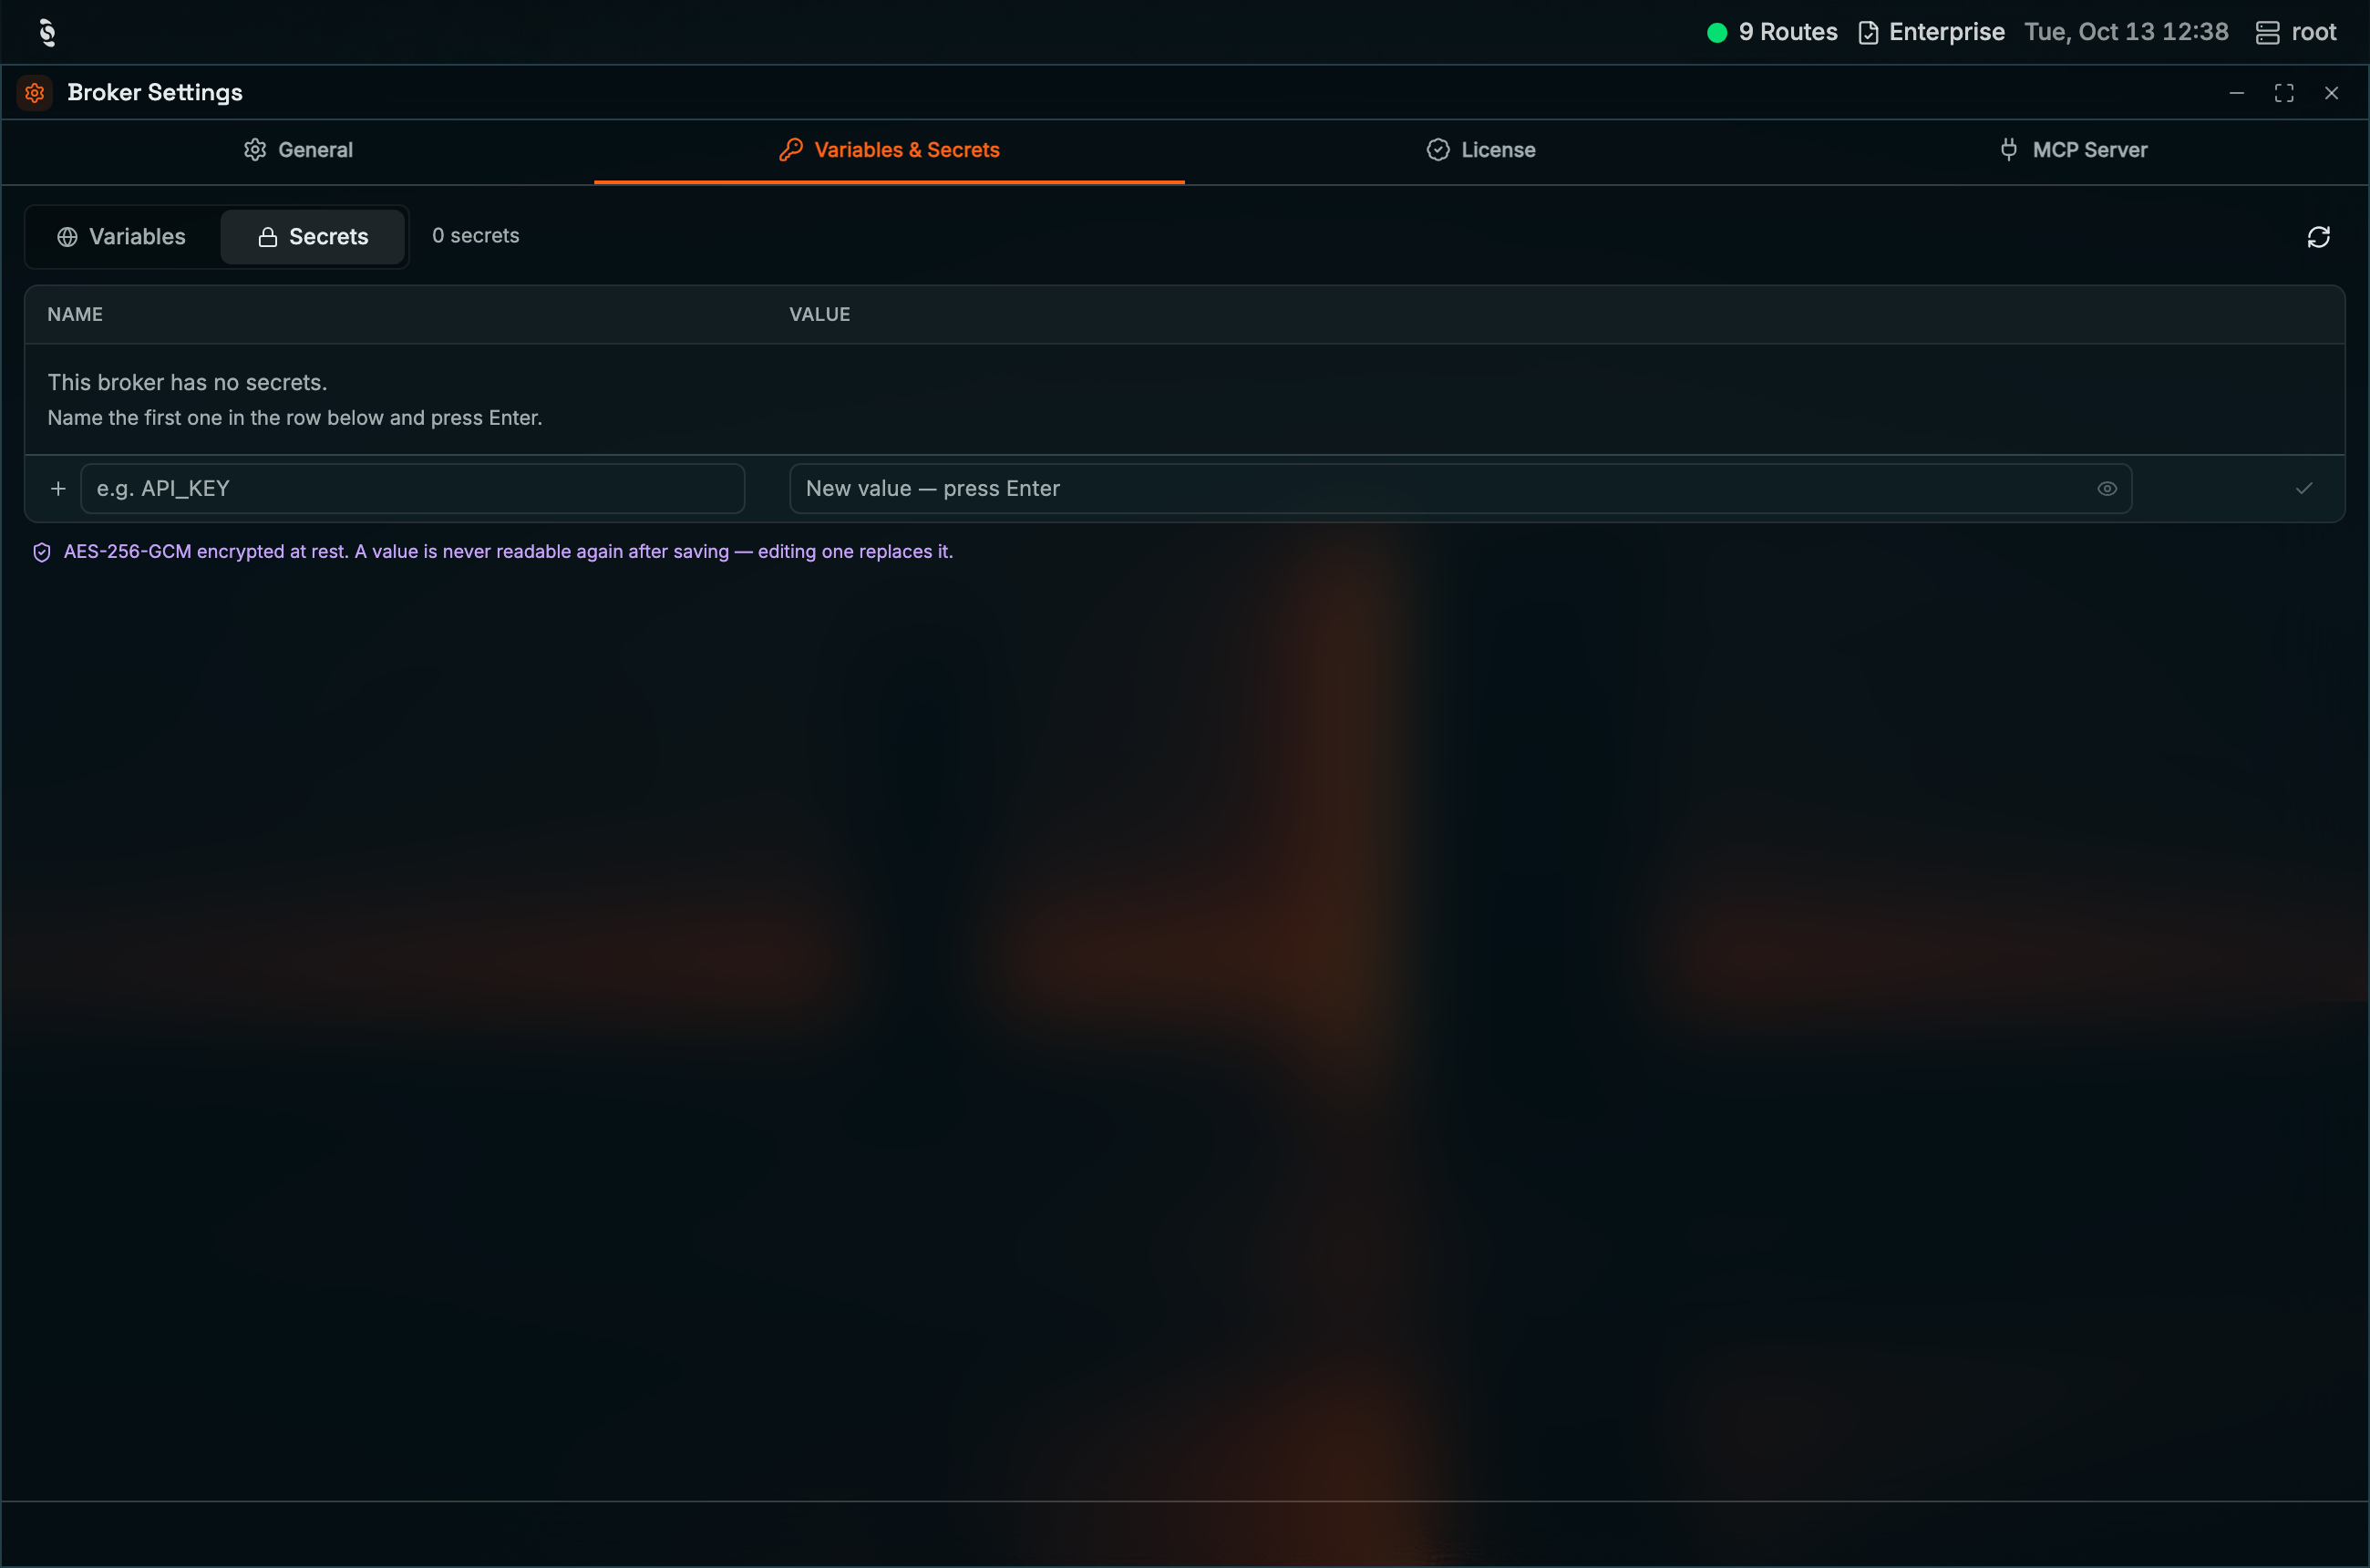The height and width of the screenshot is (1568, 2370).
Task: Click the date 'Tue, Oct 13 12:38'
Action: 2126,32
